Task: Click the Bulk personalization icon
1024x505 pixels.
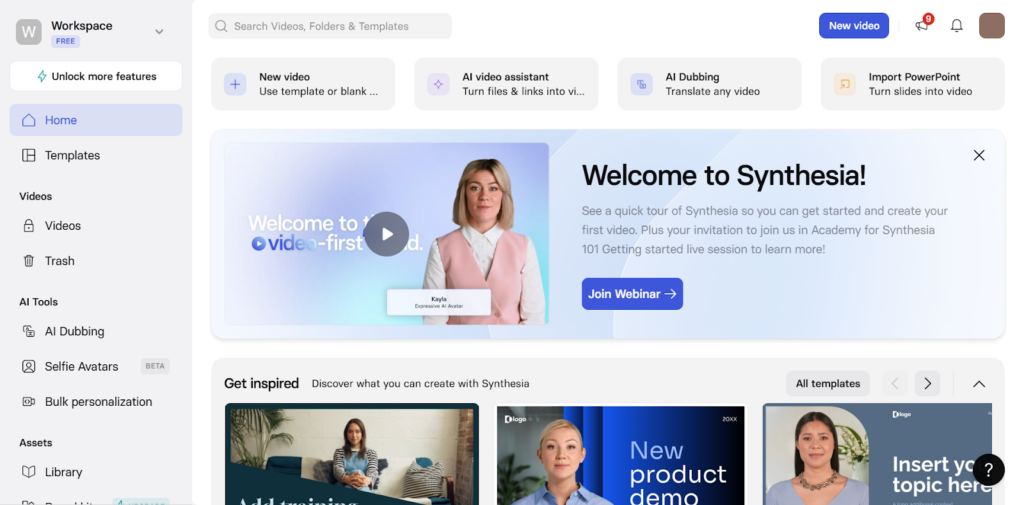Action: click(29, 402)
